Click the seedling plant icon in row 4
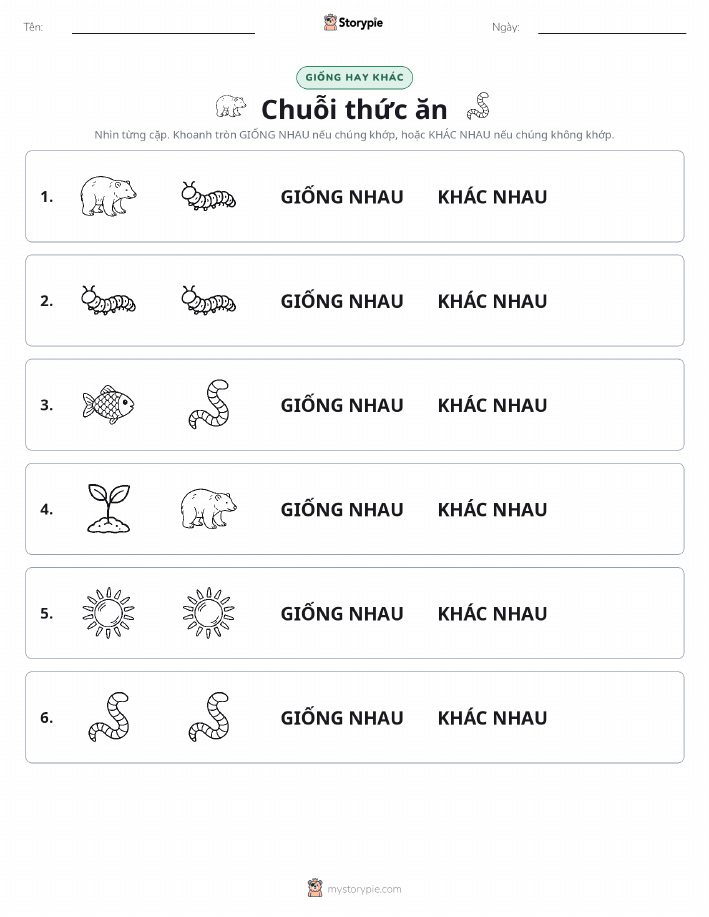Viewport: 709px width, 917px height. pos(109,509)
